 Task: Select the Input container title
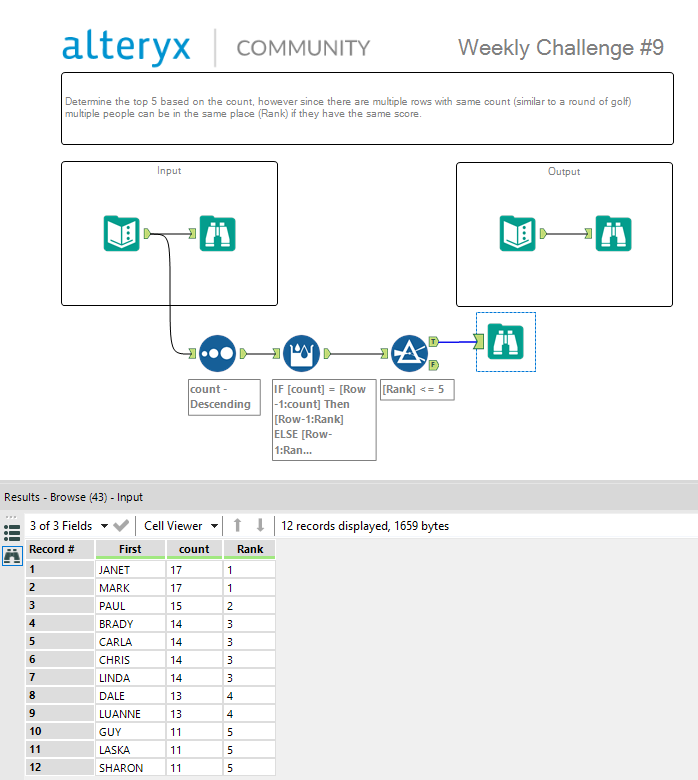click(169, 171)
